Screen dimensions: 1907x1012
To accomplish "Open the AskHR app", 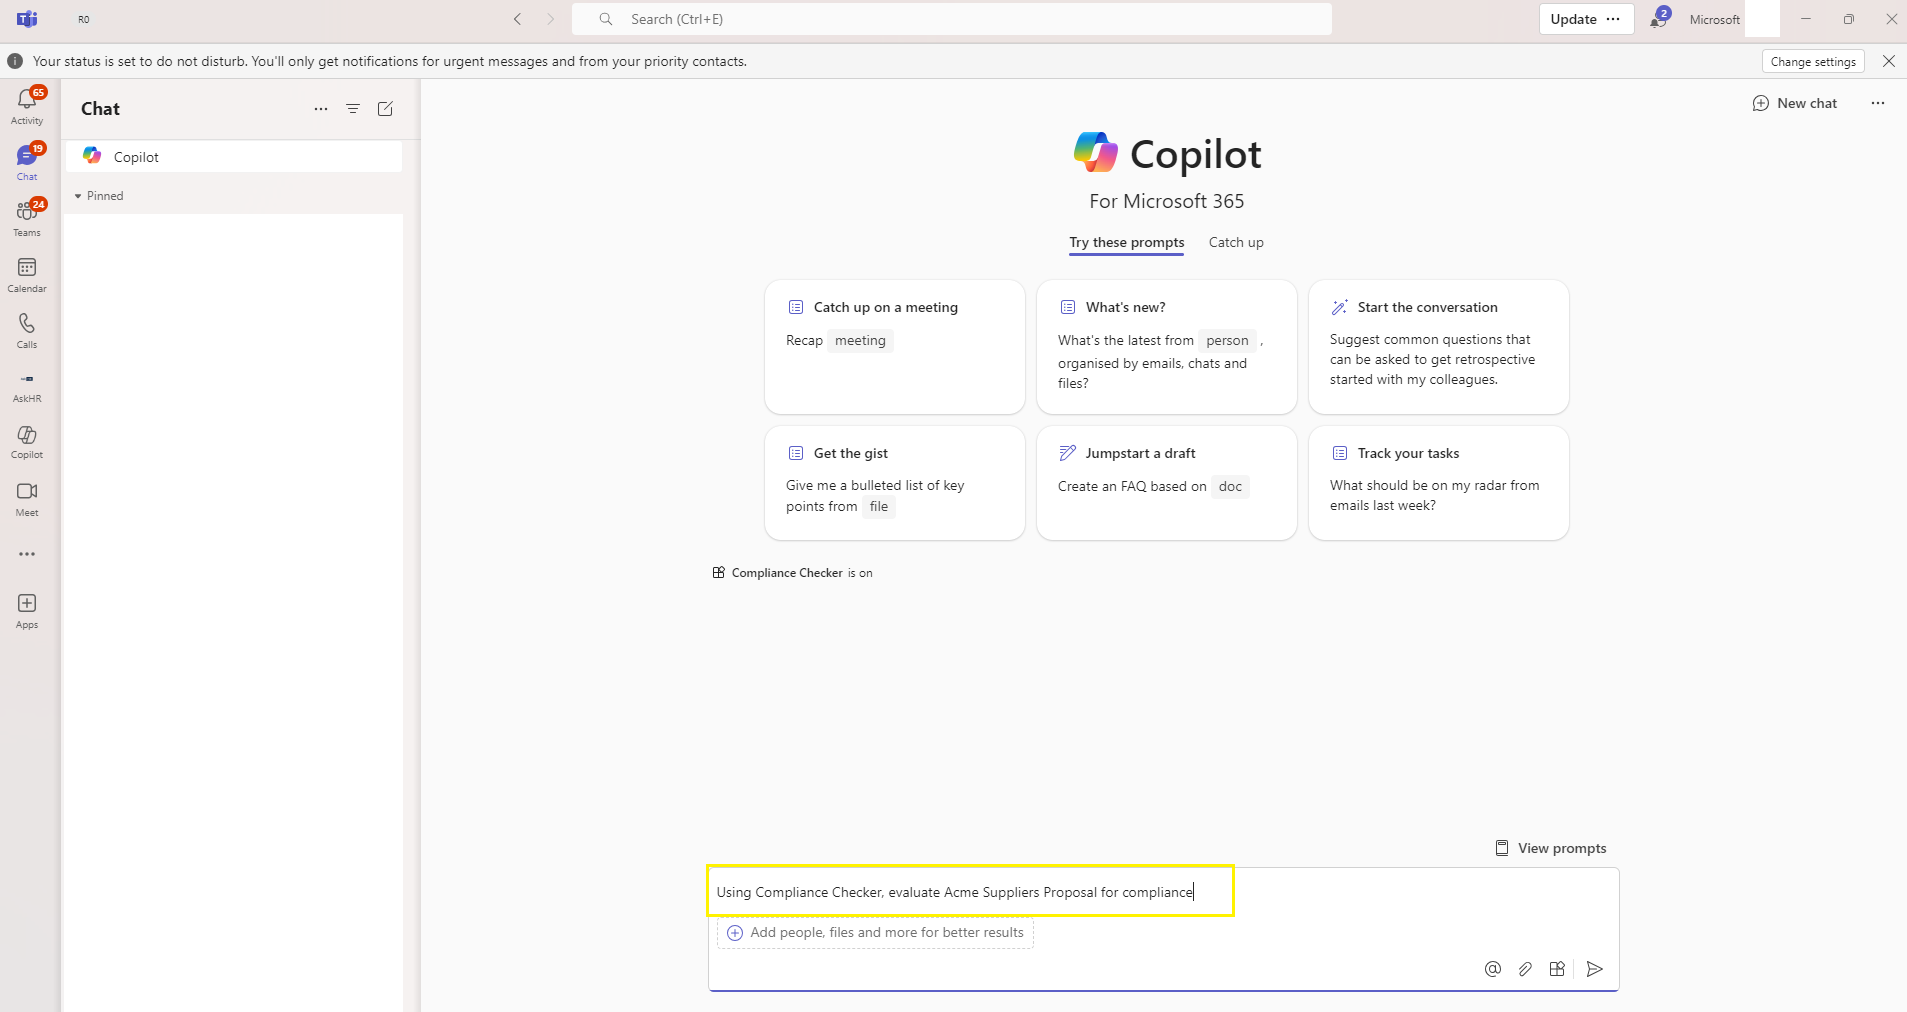I will (x=27, y=386).
